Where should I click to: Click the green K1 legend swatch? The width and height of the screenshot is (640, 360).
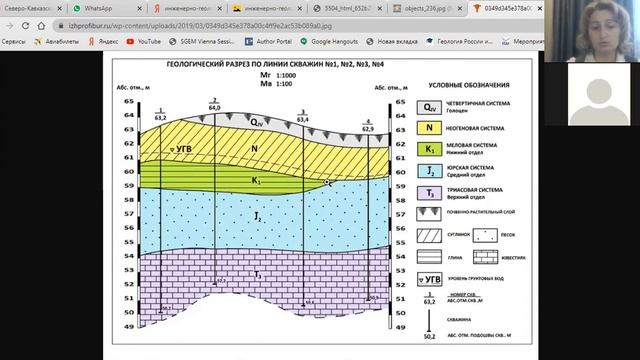[x=429, y=149]
